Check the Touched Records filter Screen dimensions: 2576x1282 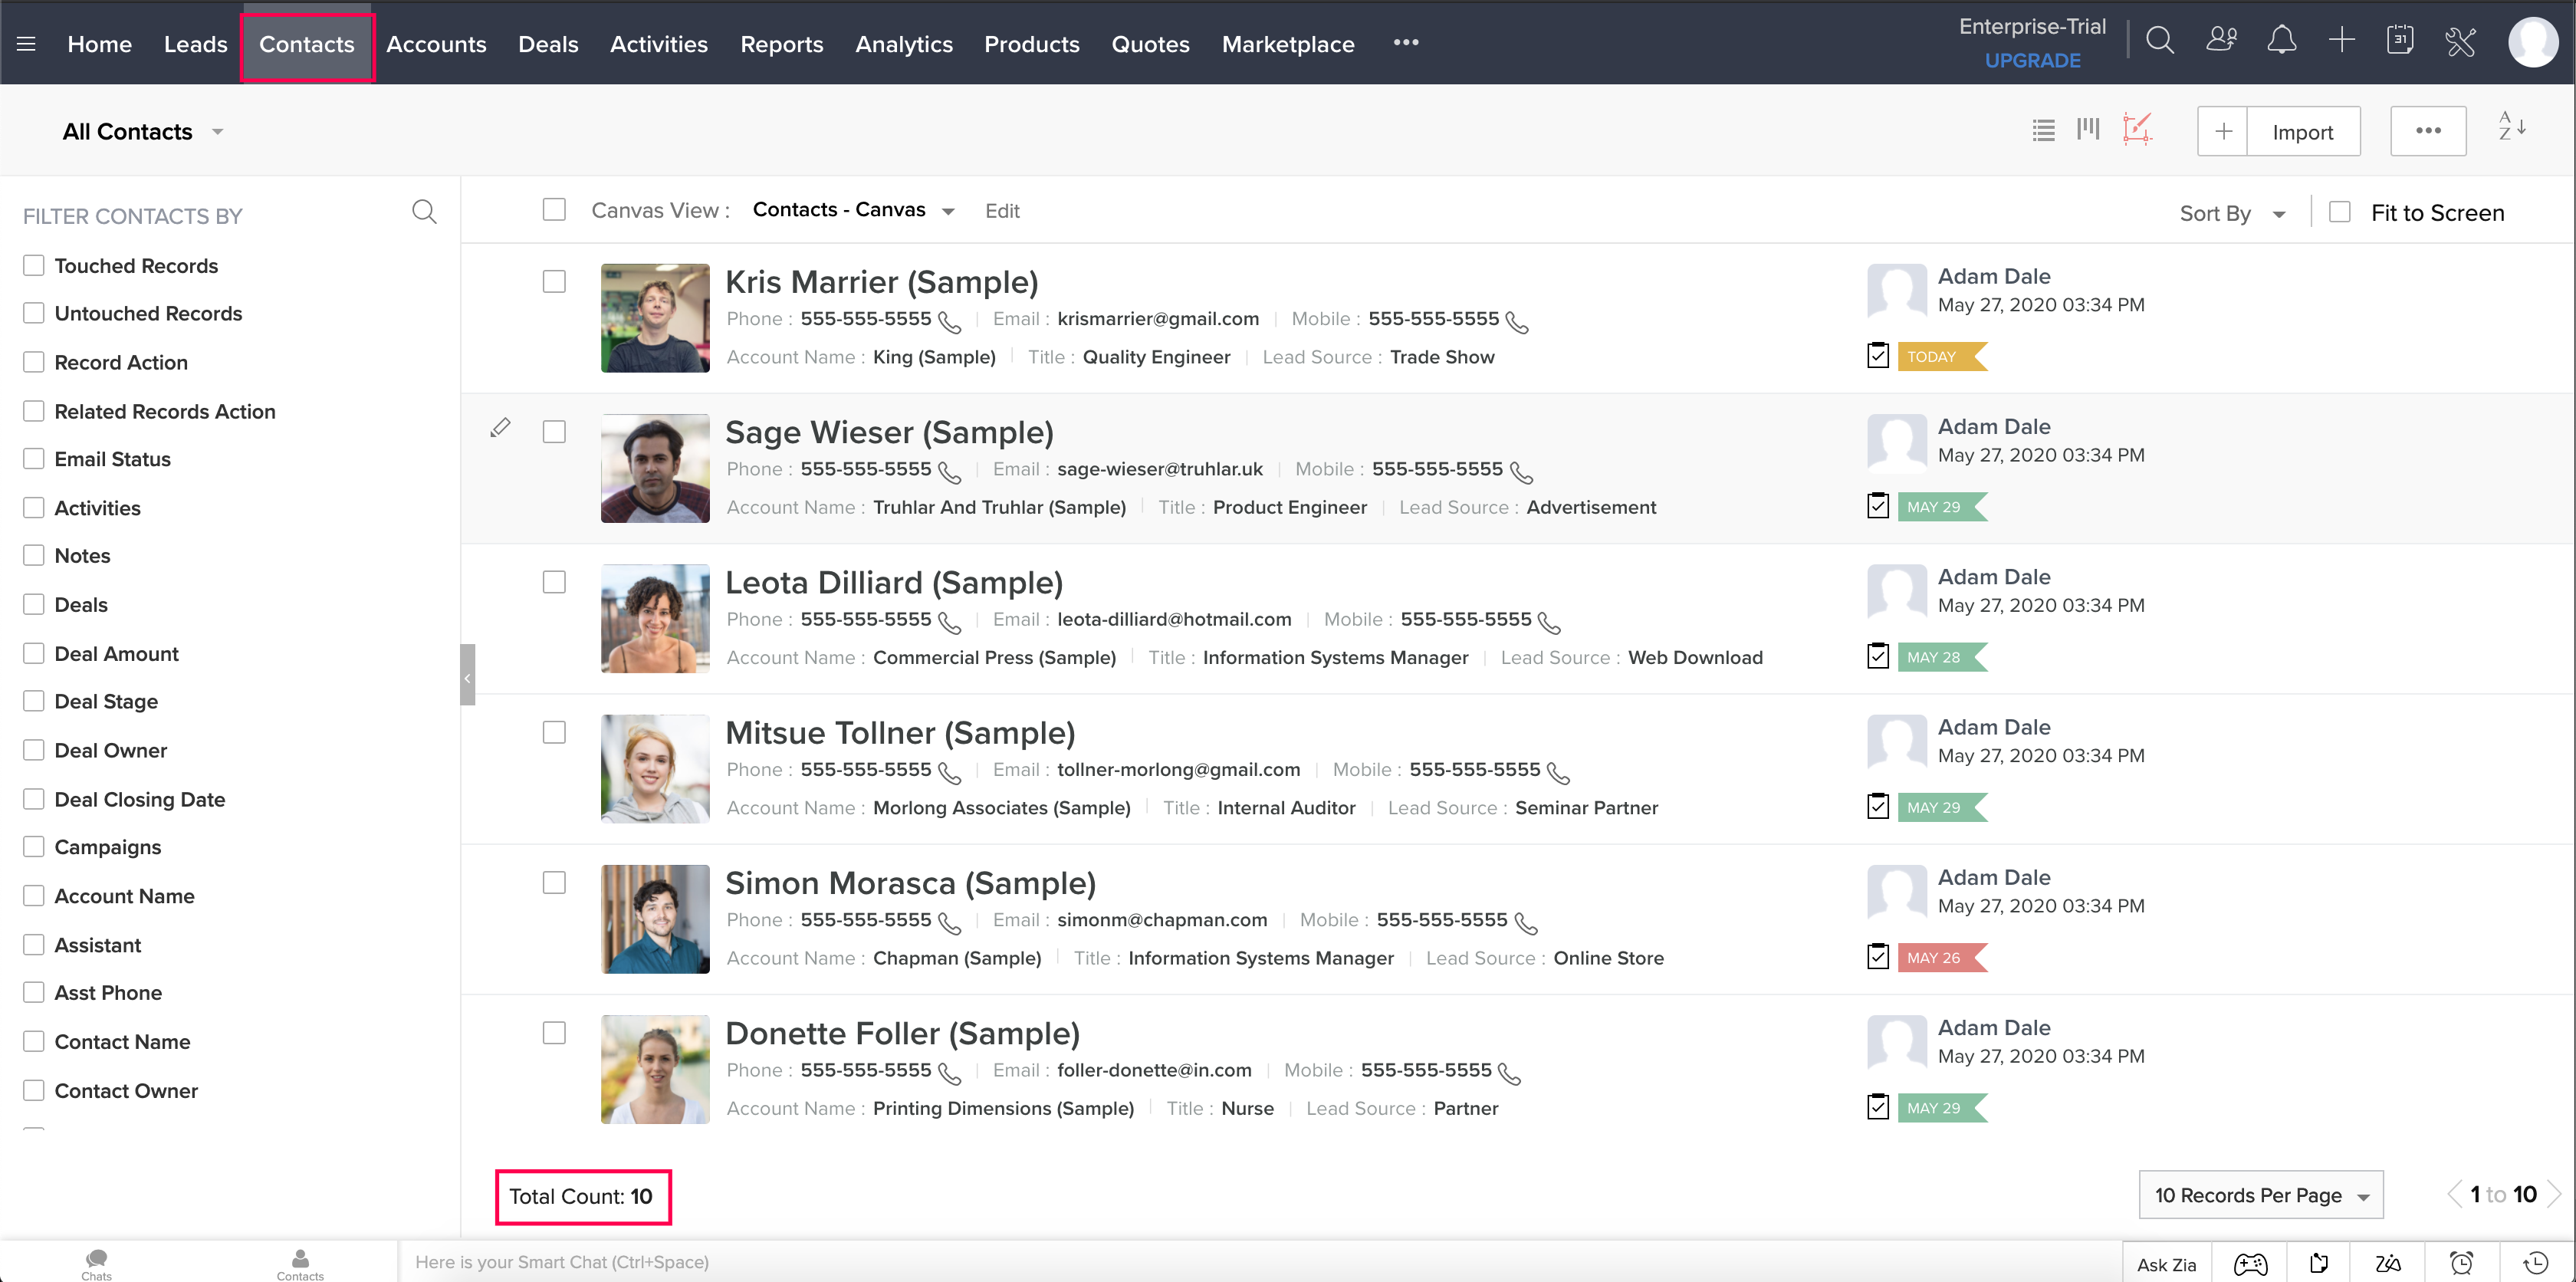(34, 266)
